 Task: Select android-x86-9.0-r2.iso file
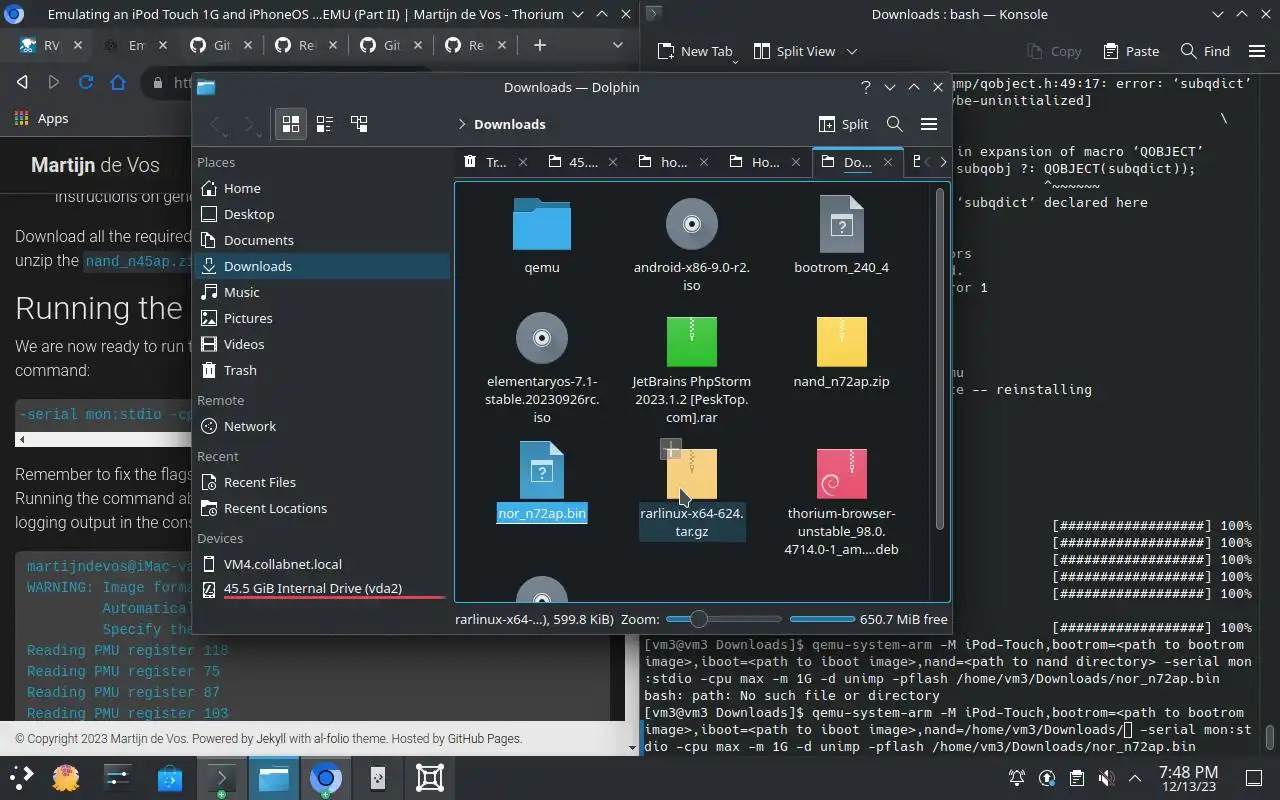pos(692,245)
